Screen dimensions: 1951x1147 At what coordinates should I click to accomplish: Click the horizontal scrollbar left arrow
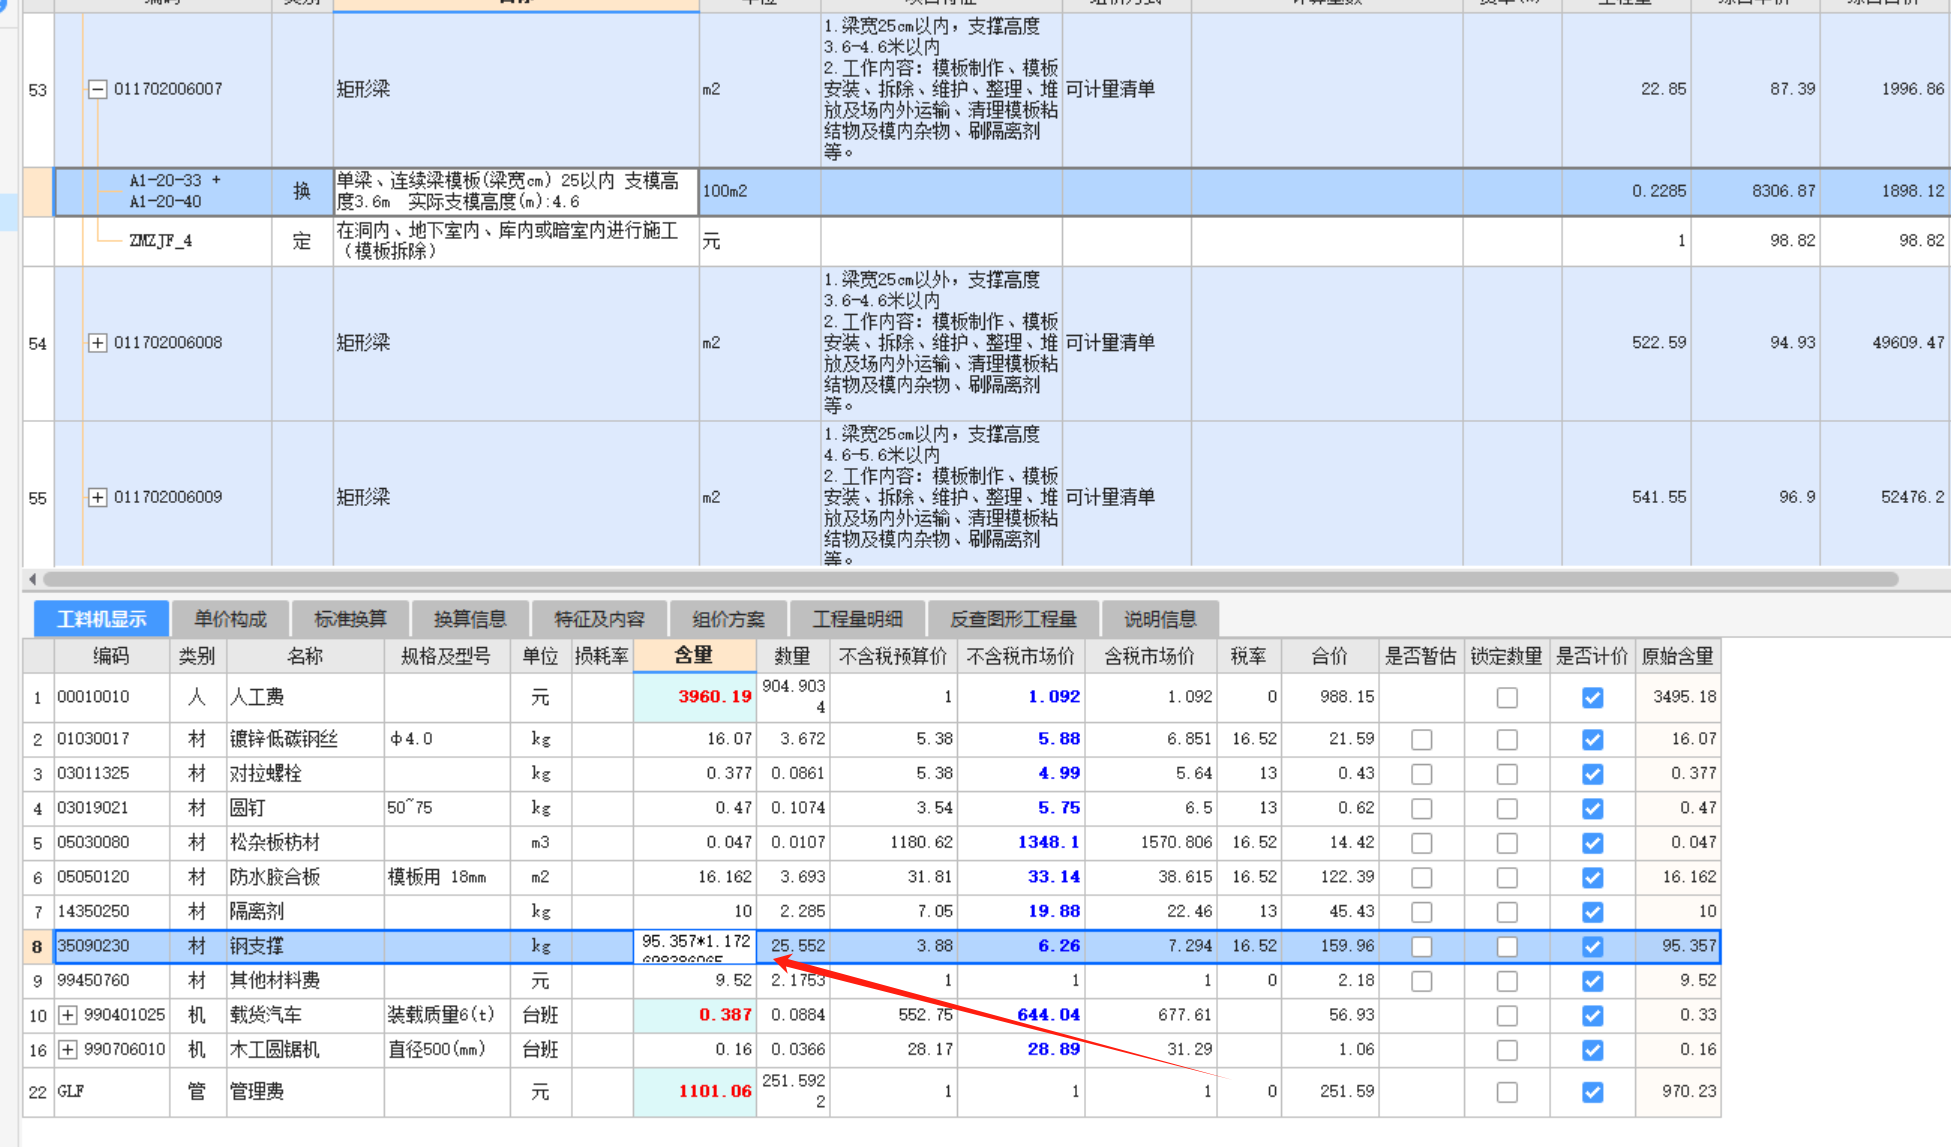pyautogui.click(x=32, y=579)
